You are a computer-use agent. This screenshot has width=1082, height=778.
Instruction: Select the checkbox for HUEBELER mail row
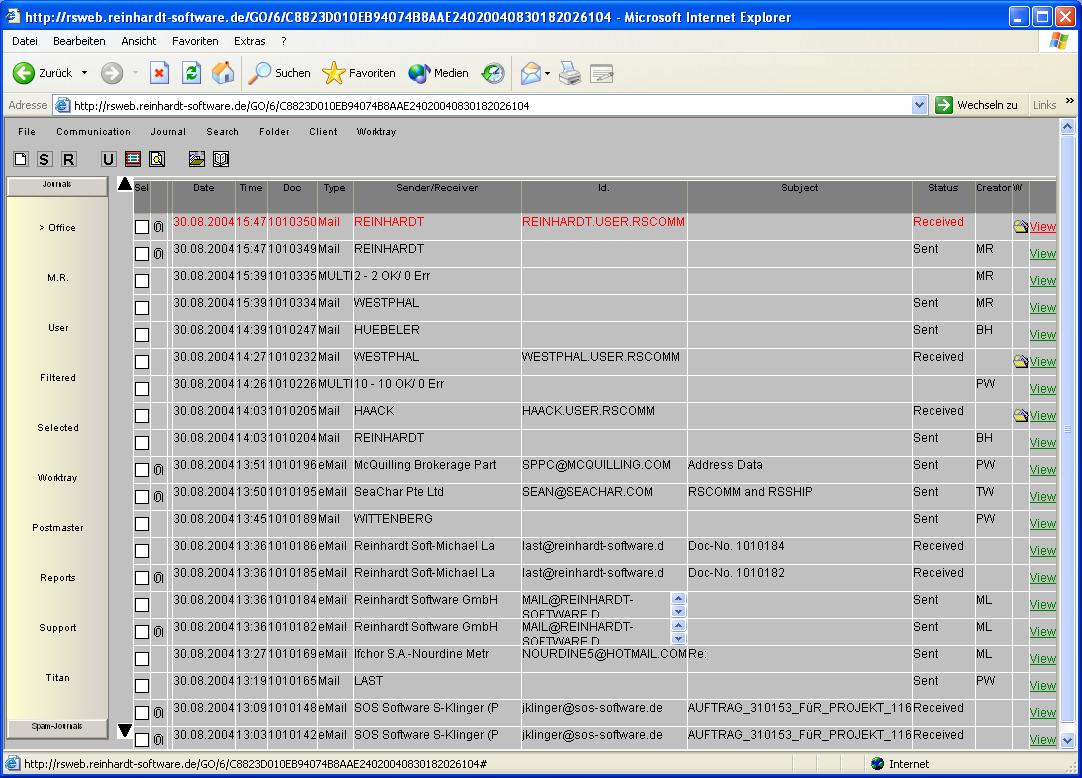click(x=142, y=335)
